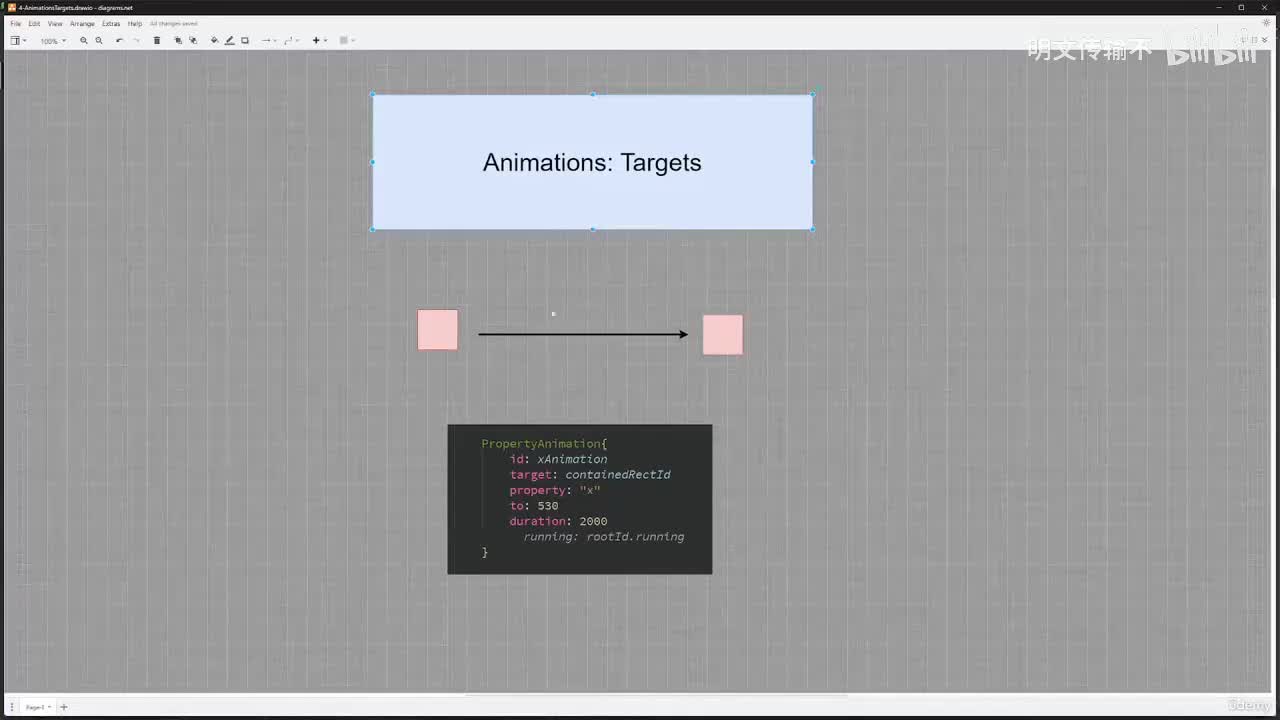Open the line color pencil tool
1280x720 pixels.
tap(229, 40)
